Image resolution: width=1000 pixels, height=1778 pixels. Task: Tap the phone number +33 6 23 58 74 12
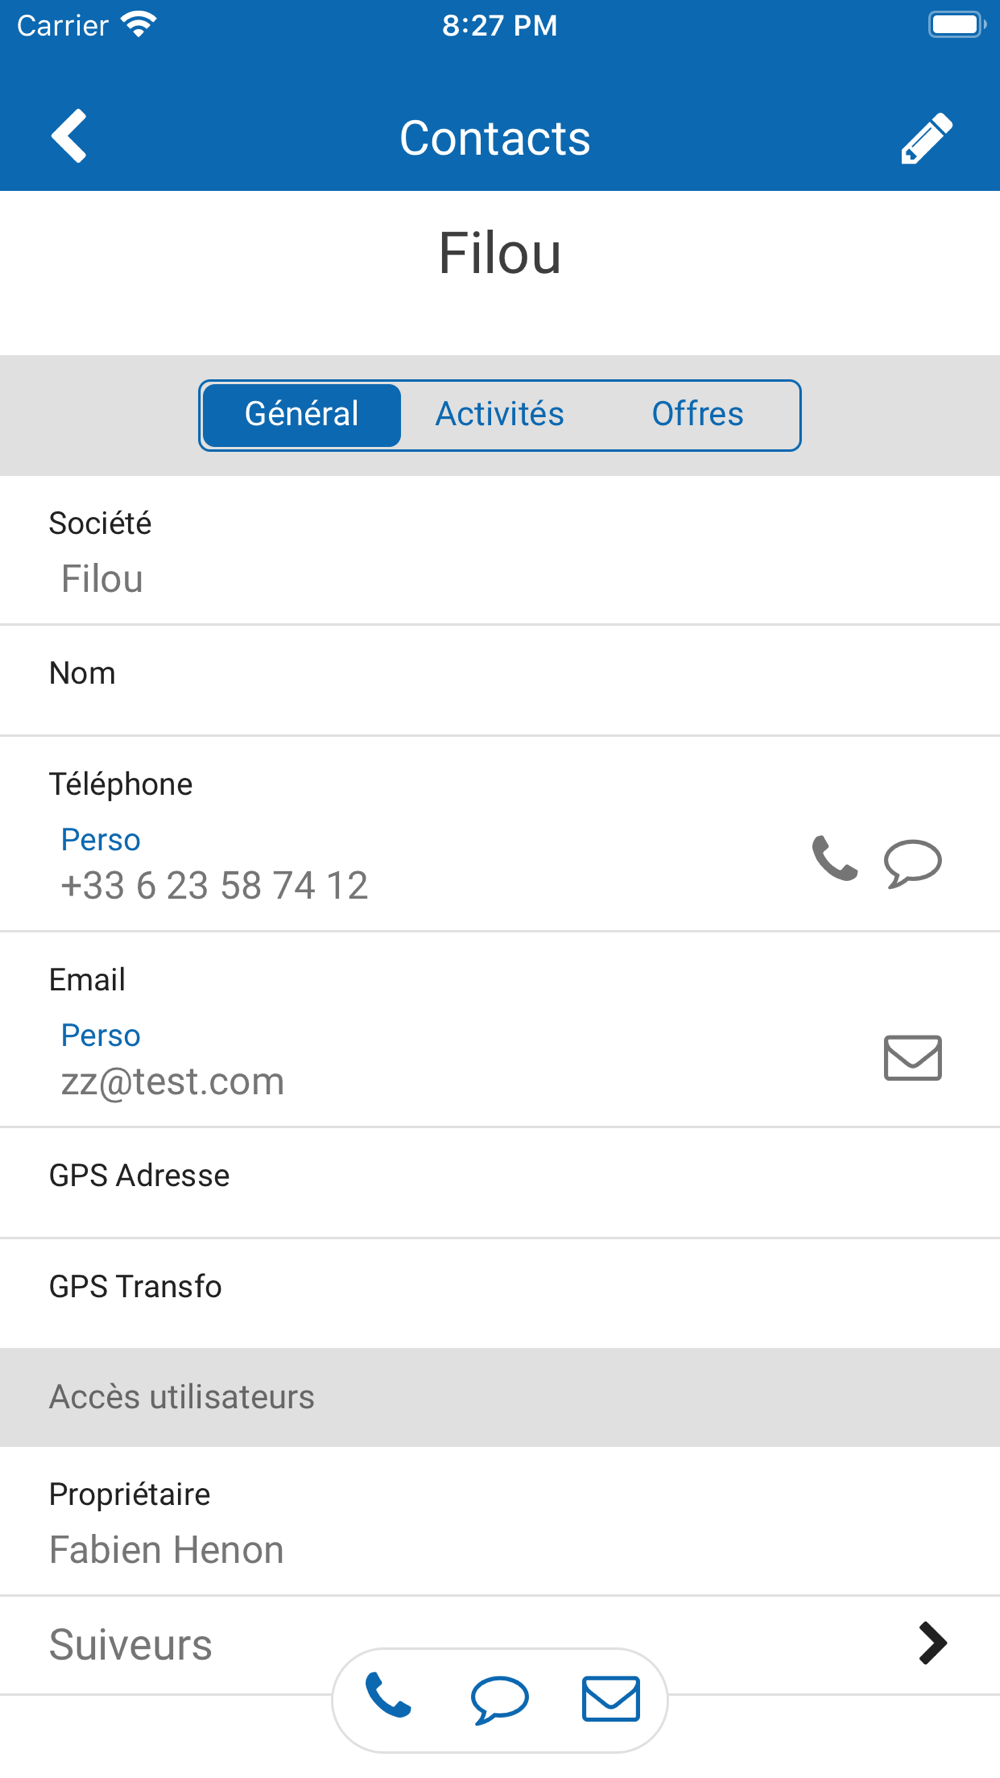pos(214,885)
